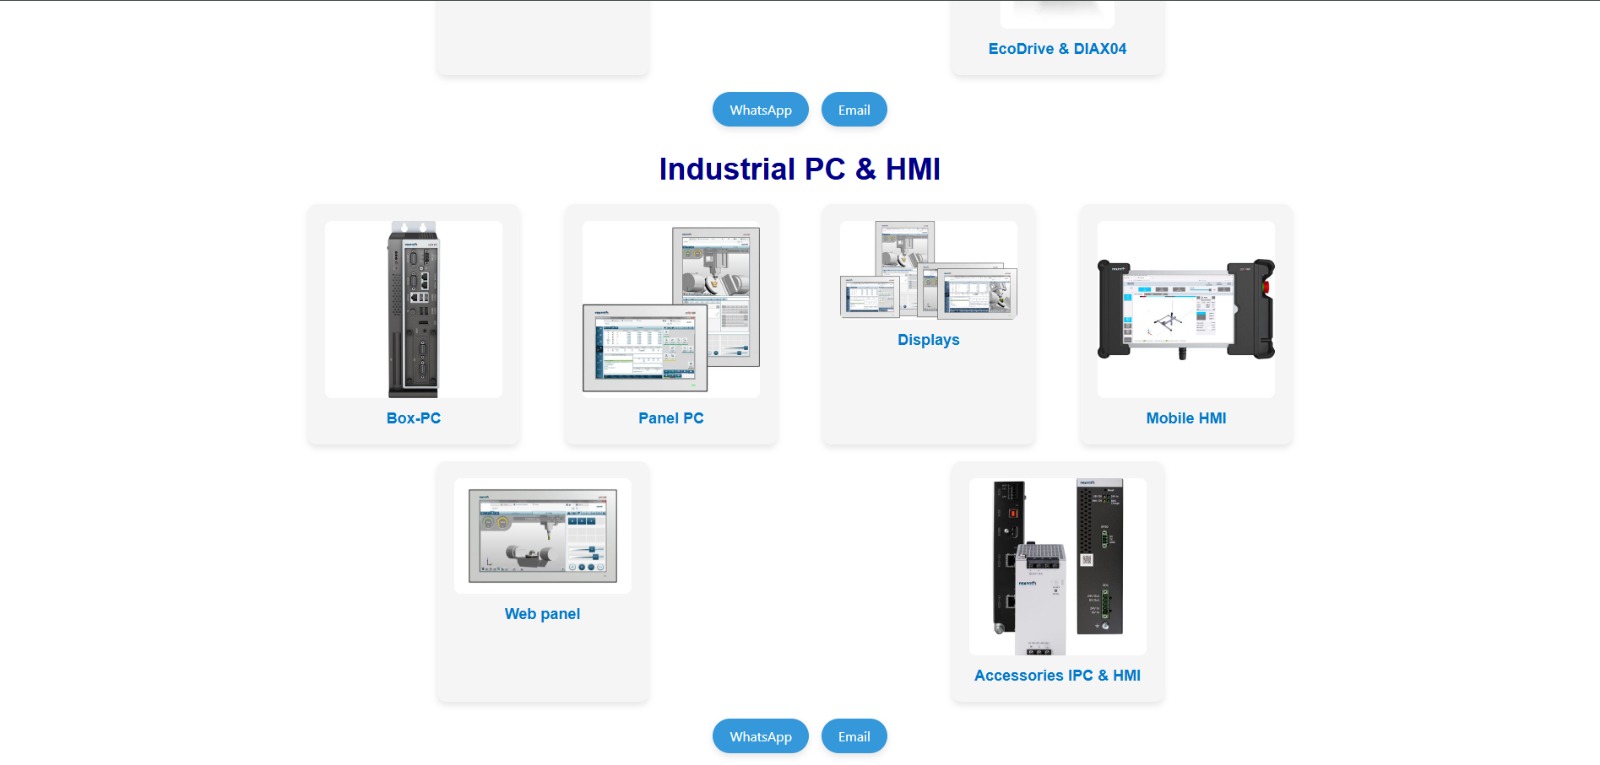The height and width of the screenshot is (765, 1600).
Task: Click the Displays category link
Action: tap(928, 340)
